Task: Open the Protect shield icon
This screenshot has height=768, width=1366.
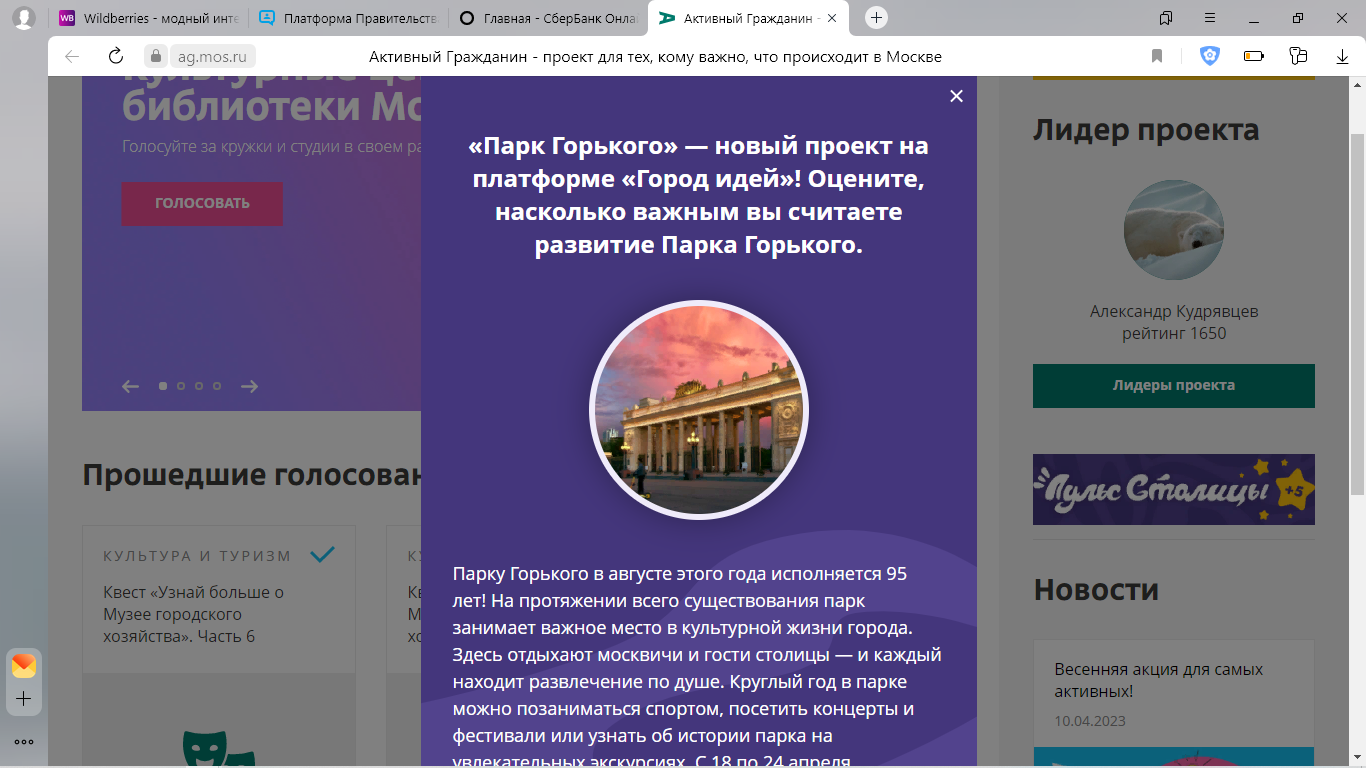Action: coord(1210,56)
